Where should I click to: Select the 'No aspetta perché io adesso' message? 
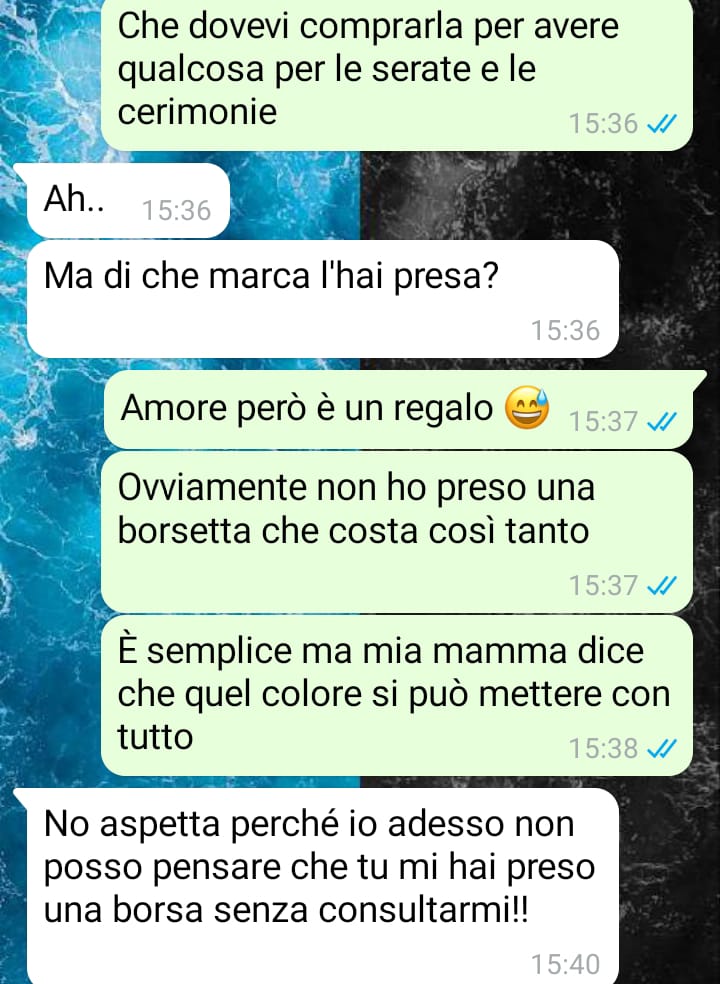click(323, 886)
